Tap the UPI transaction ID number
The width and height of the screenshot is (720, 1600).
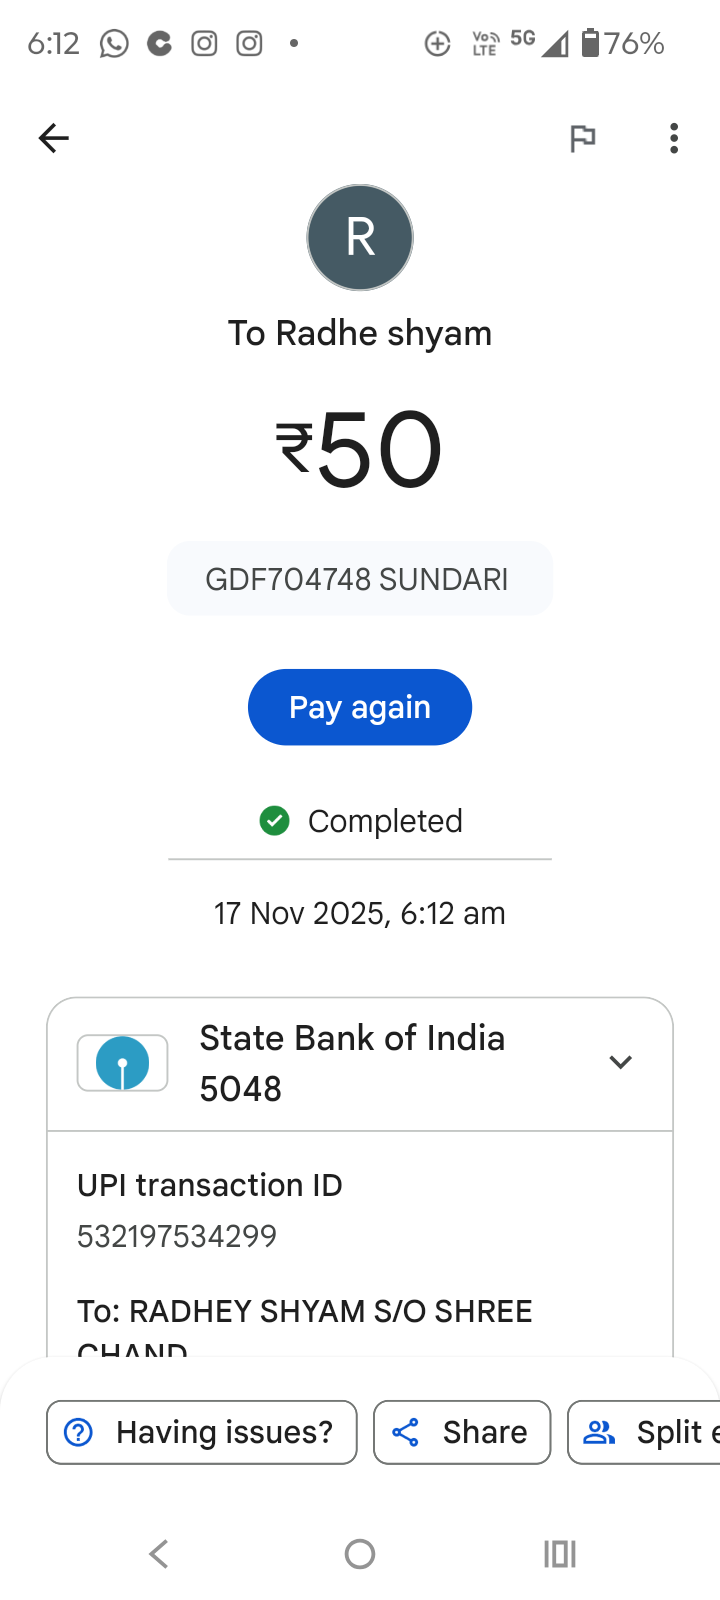tap(177, 1236)
